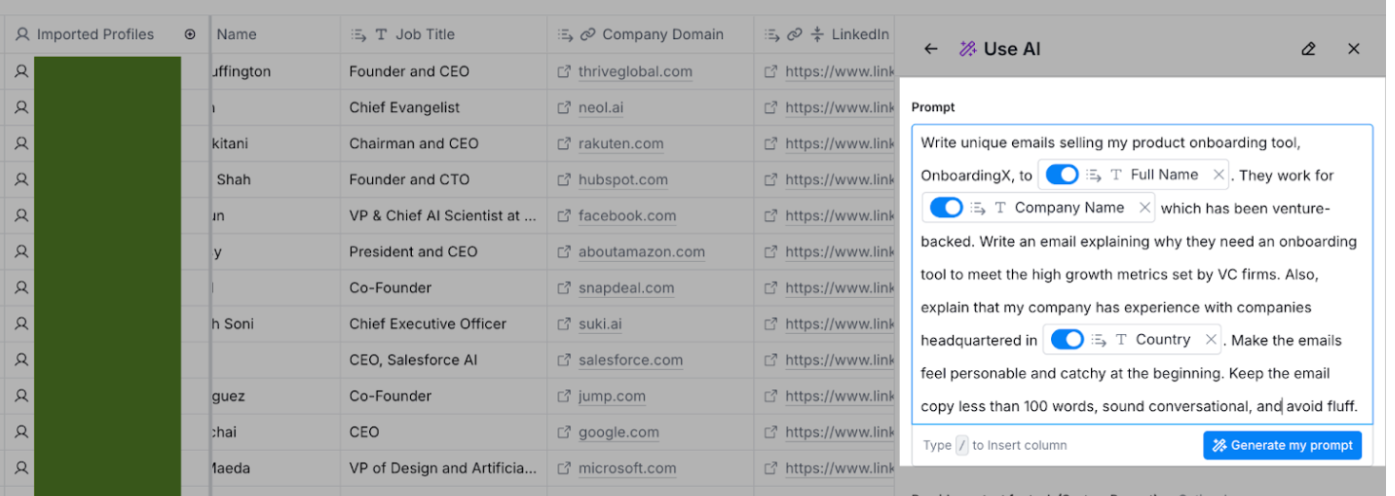Open the snapdeal.com domain link
The width and height of the screenshot is (1395, 496).
[x=626, y=288]
